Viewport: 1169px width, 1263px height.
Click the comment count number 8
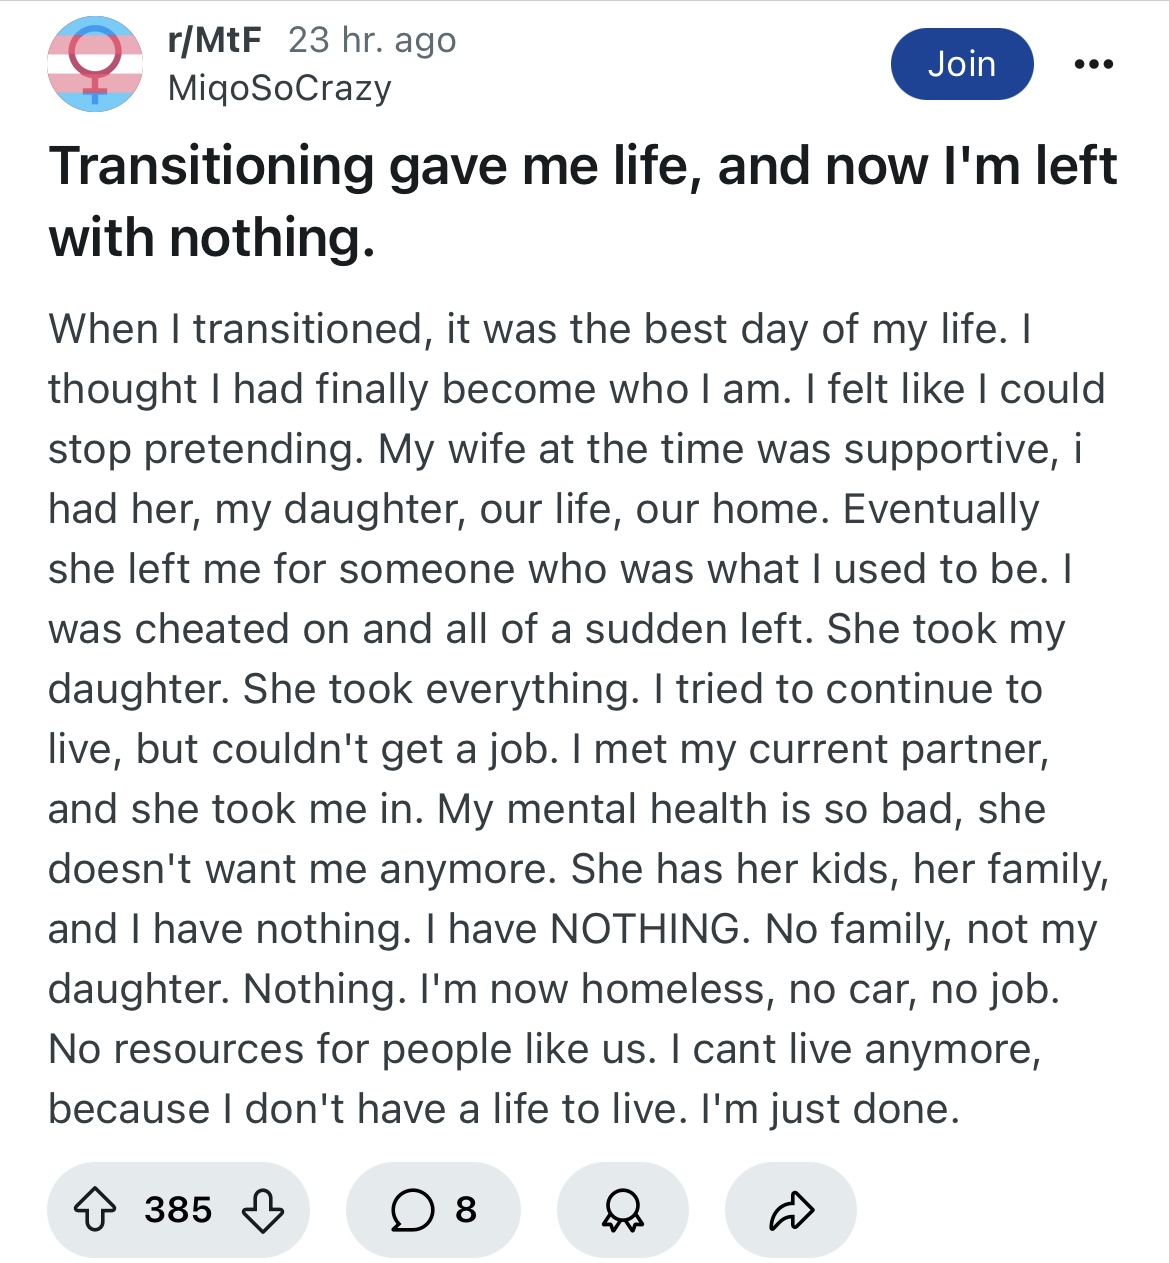tap(466, 1210)
